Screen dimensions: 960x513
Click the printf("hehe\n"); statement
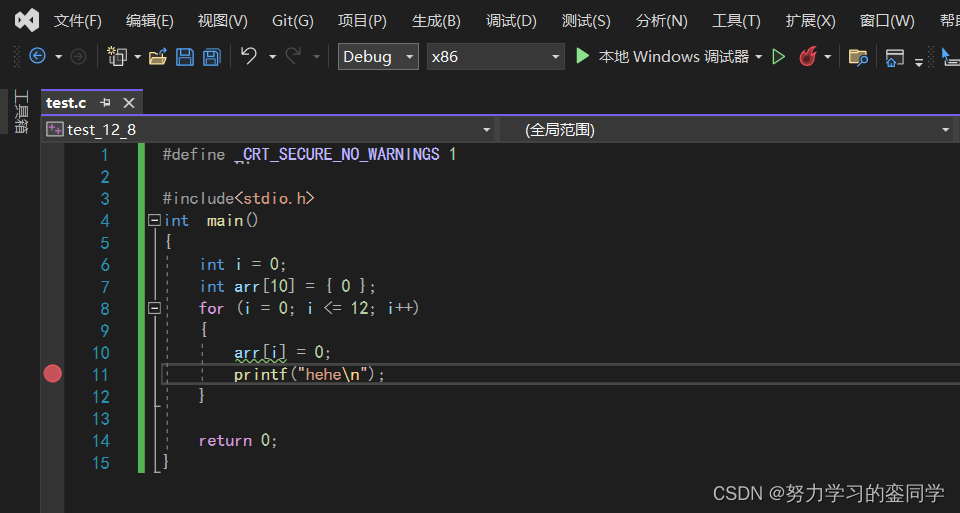click(309, 375)
